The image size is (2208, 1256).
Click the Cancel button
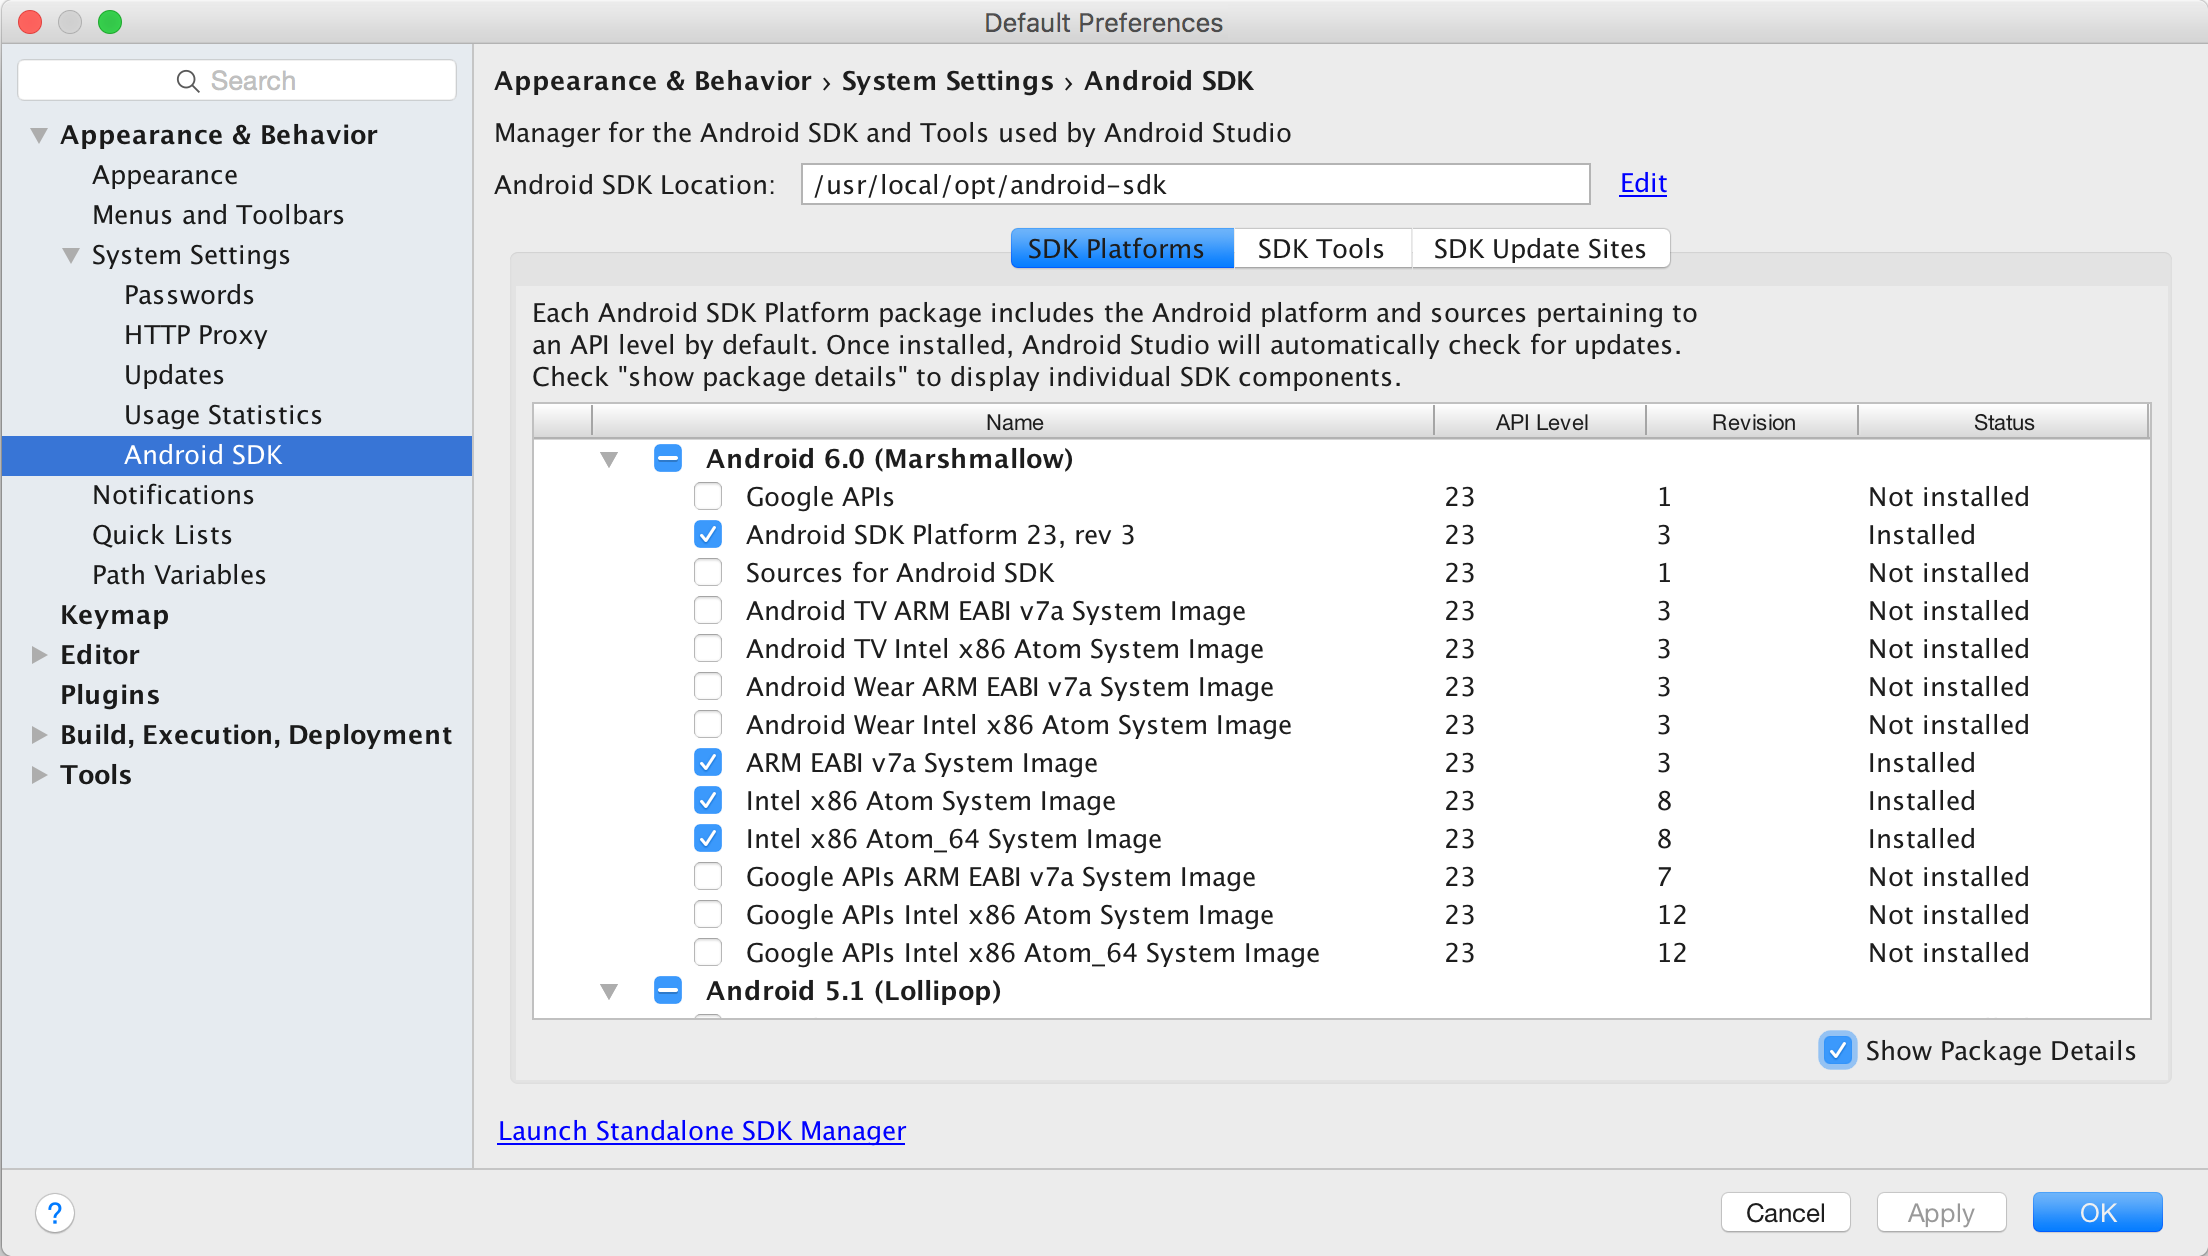point(1785,1213)
